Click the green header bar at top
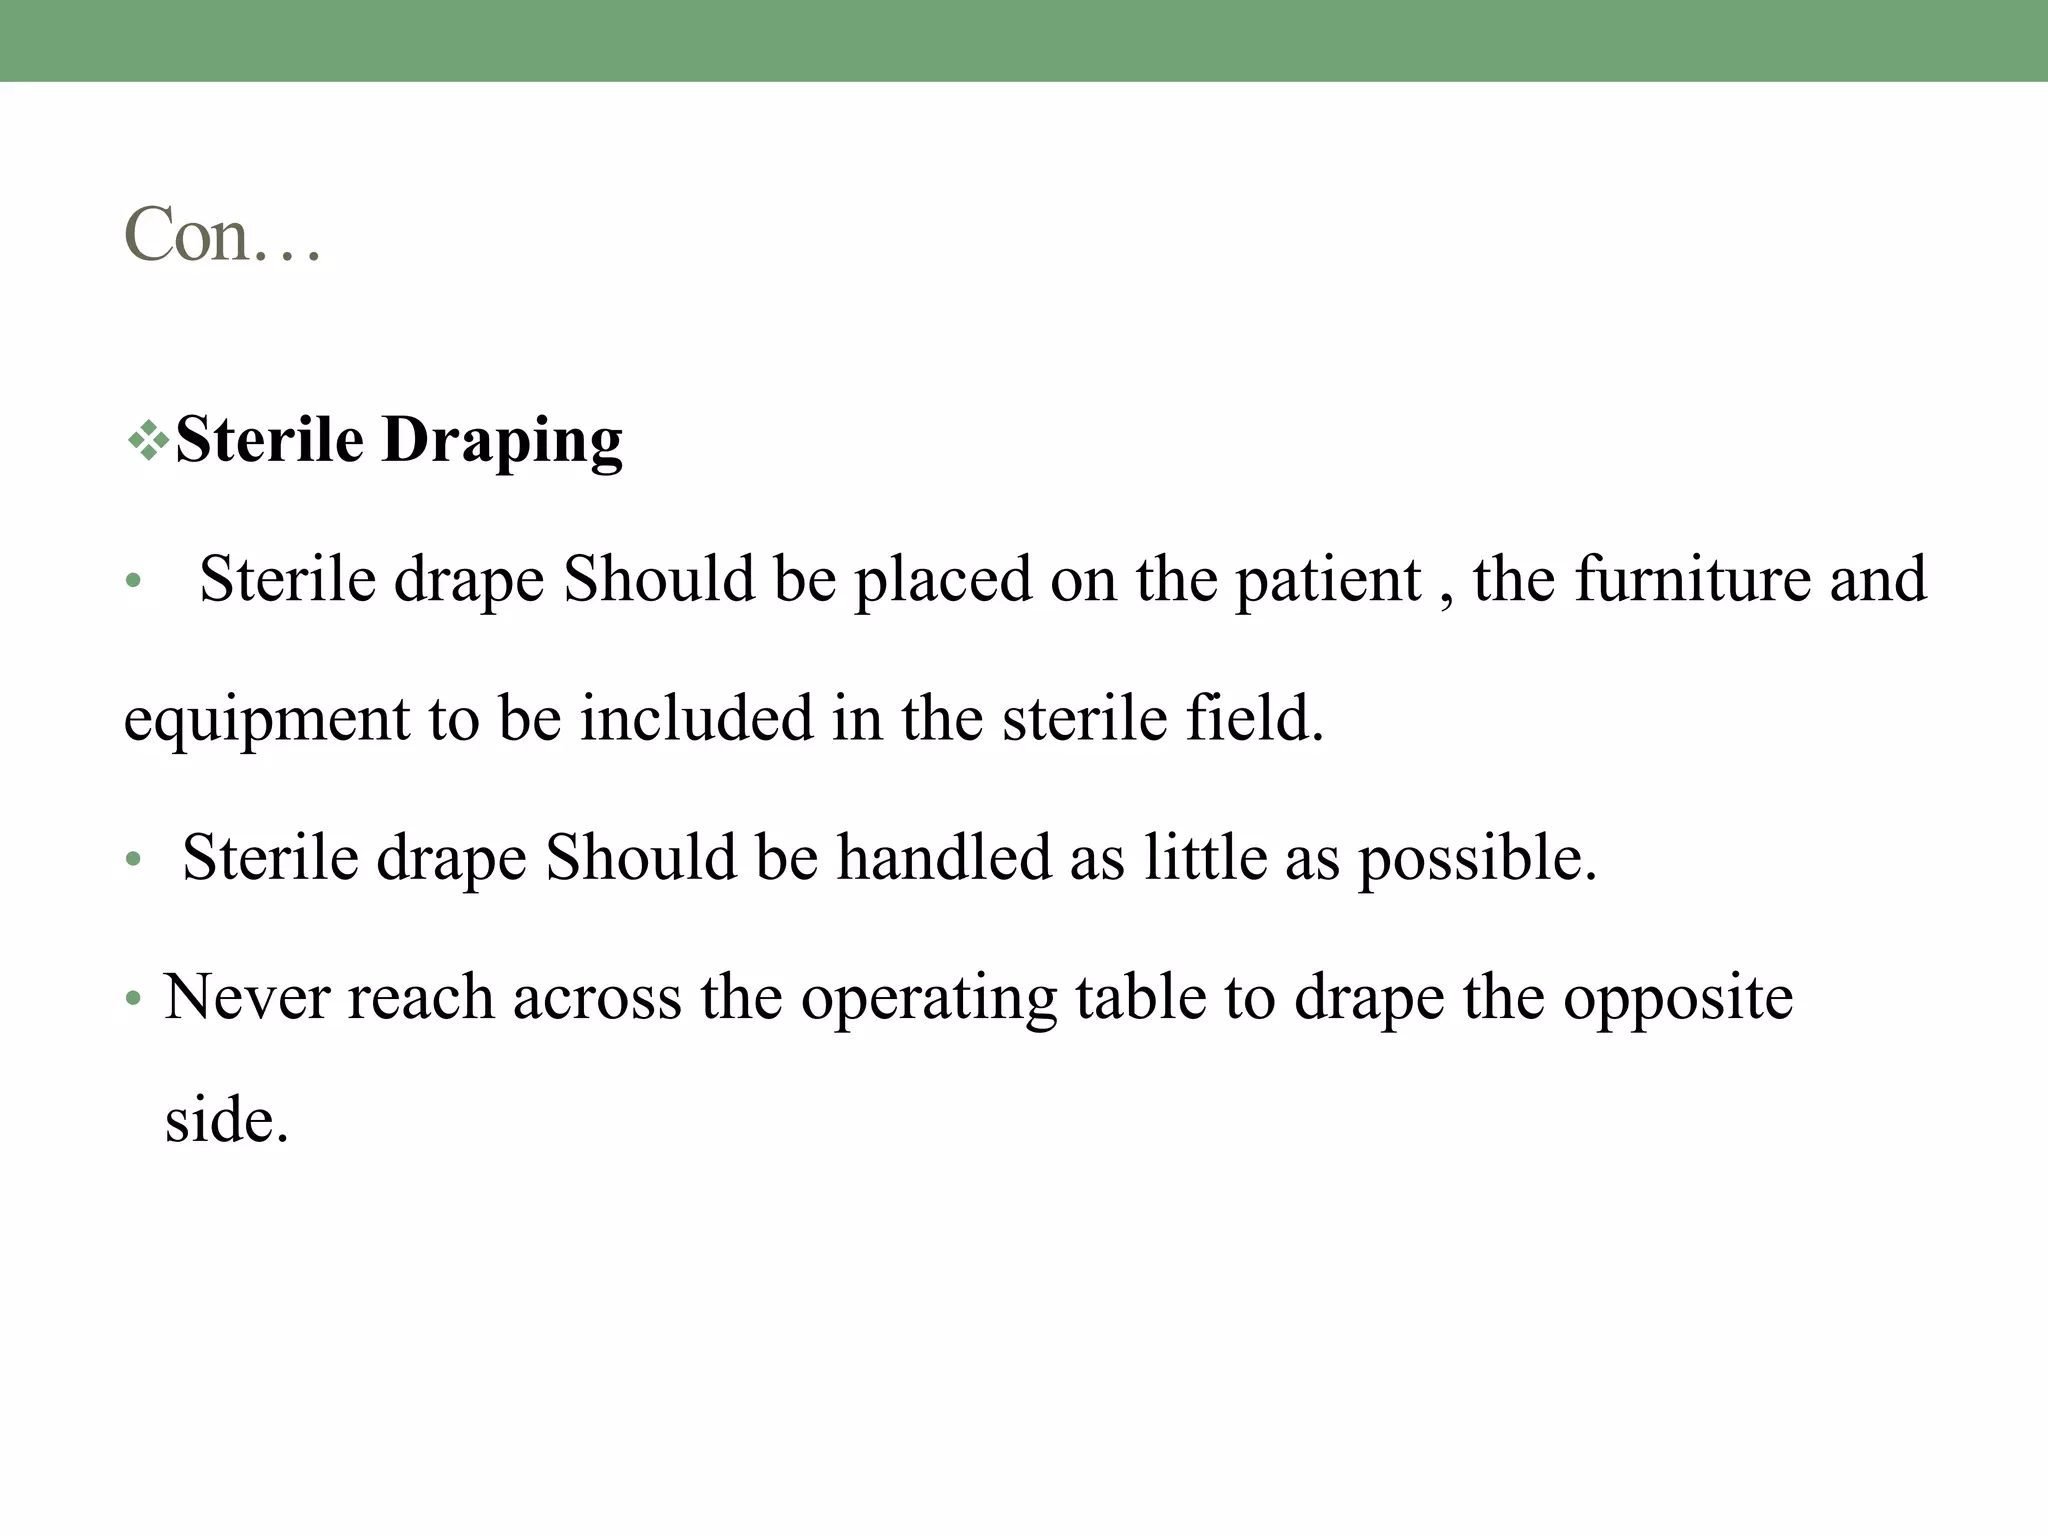2048x1536 pixels. tap(1024, 41)
